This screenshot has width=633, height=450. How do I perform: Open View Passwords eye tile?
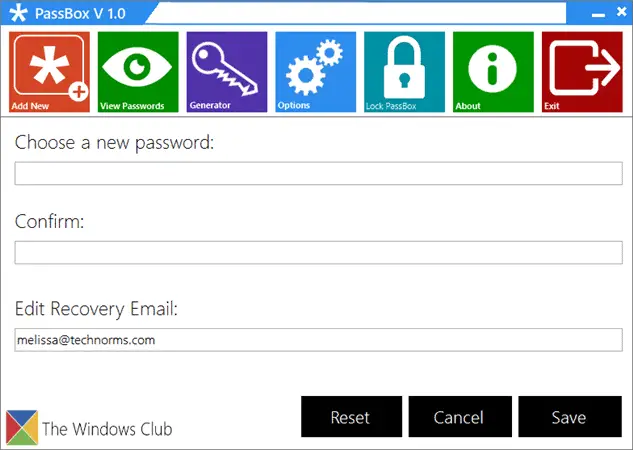coord(138,72)
